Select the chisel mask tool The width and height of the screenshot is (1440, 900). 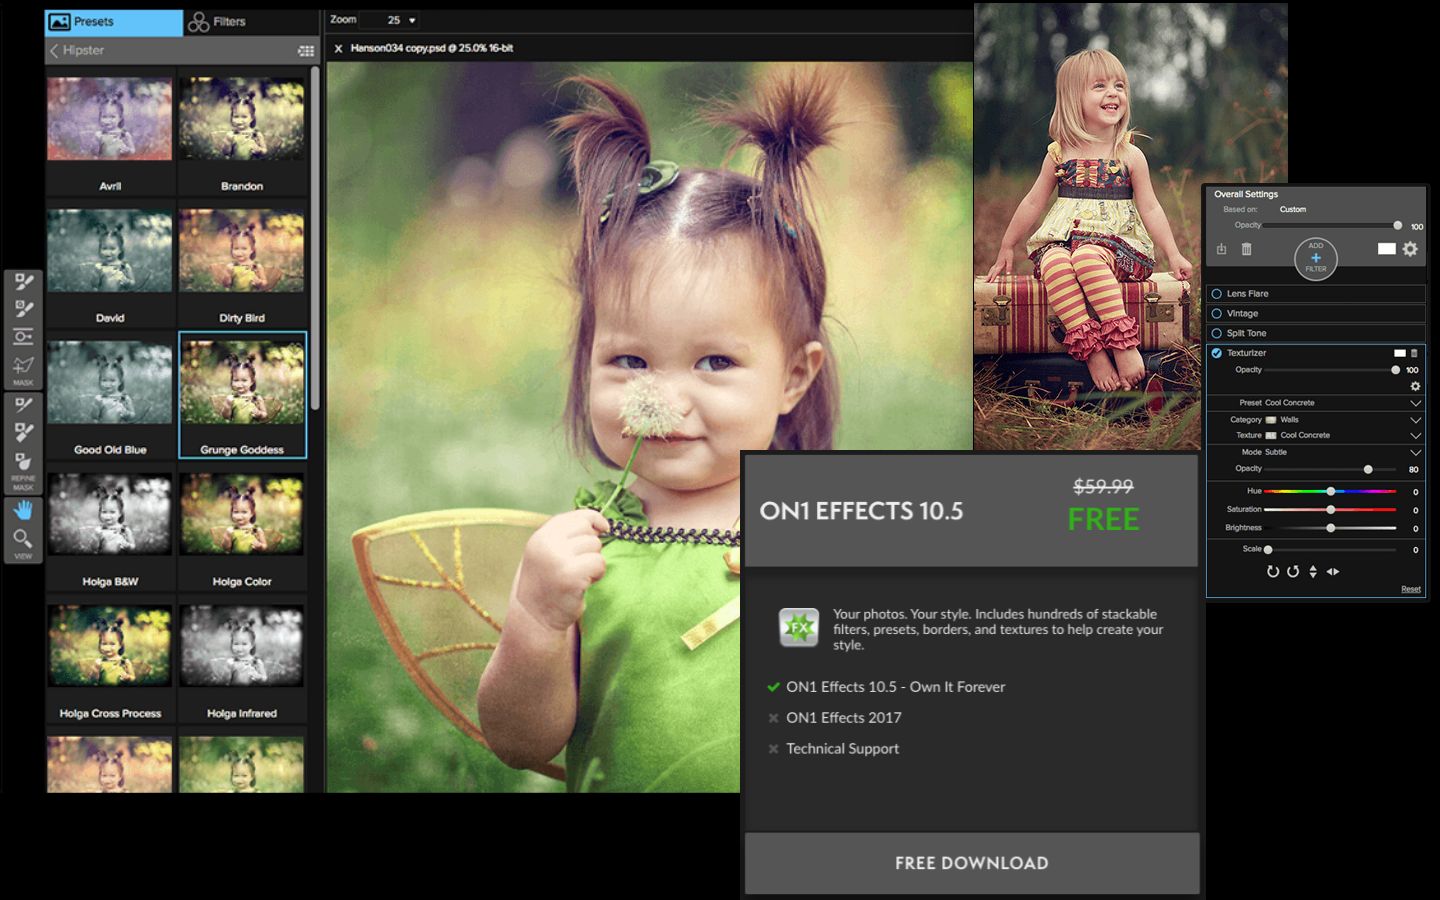pos(24,432)
